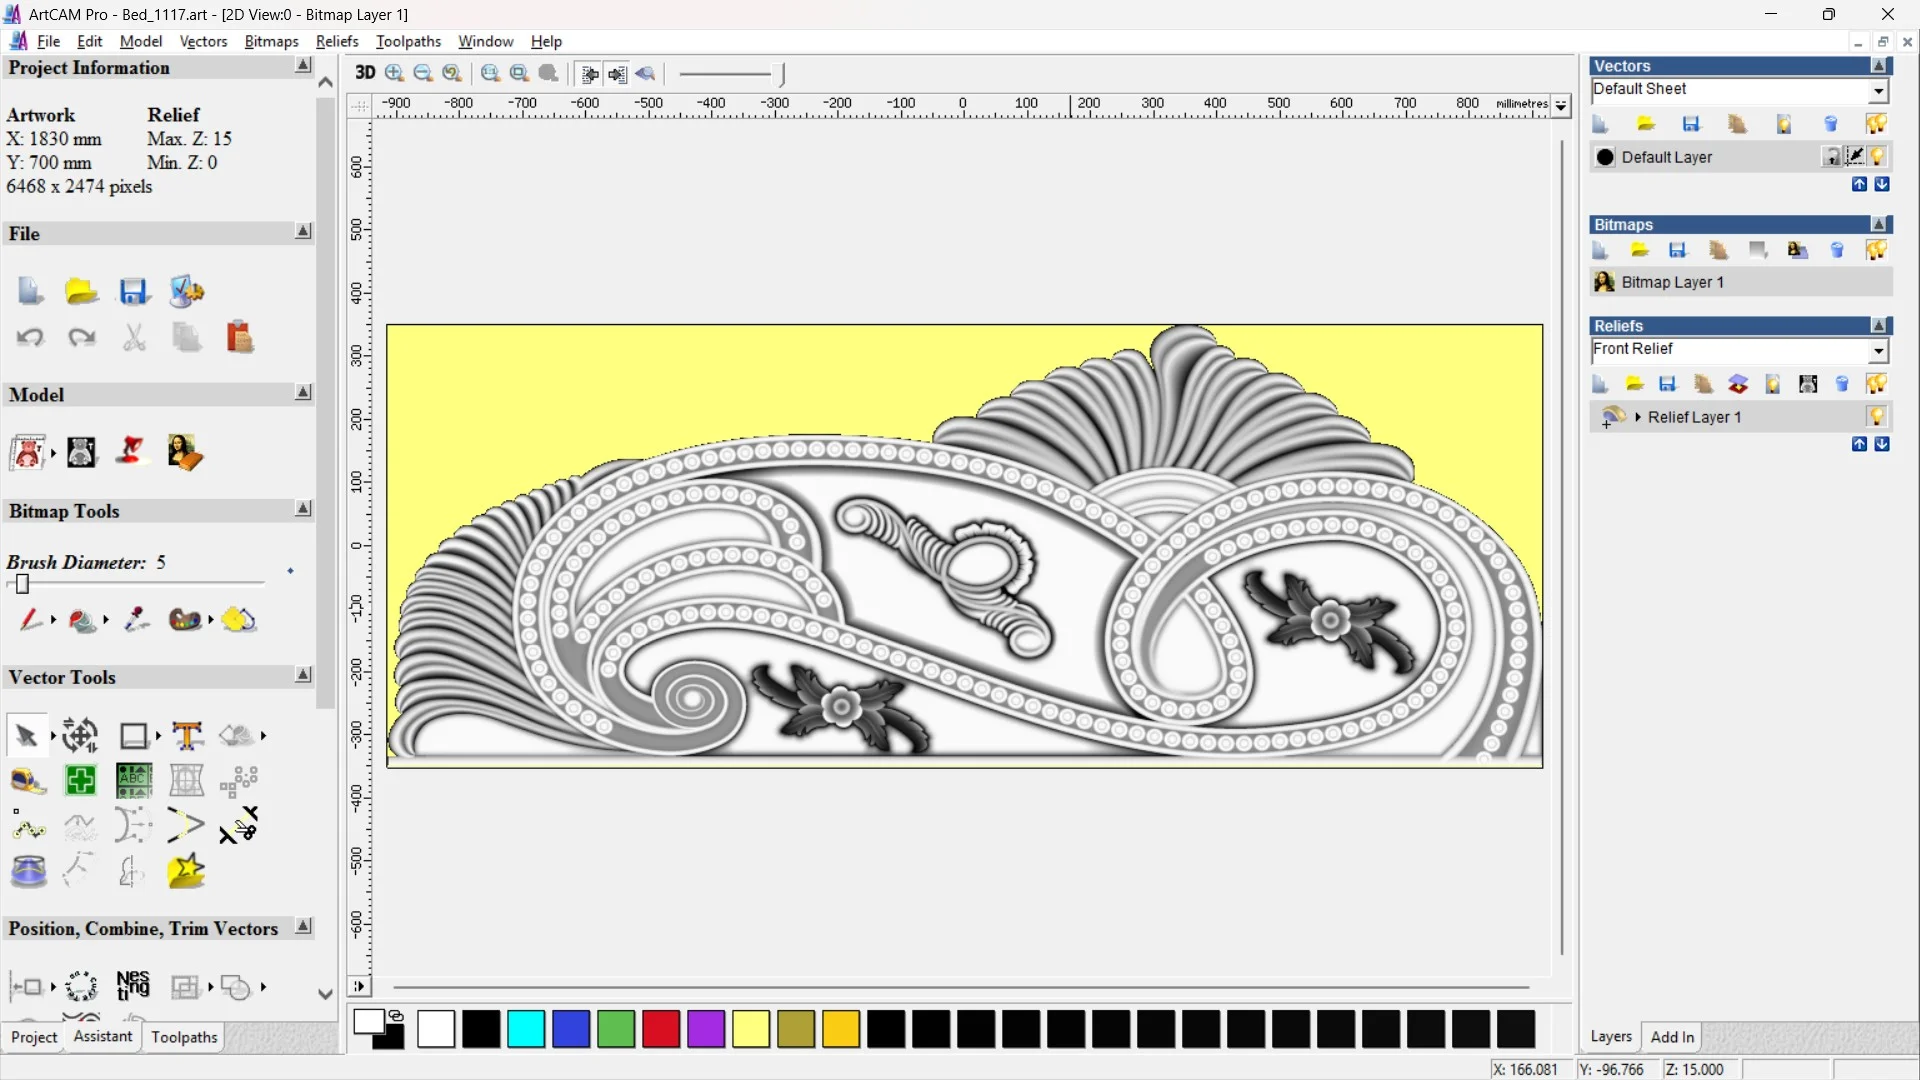The height and width of the screenshot is (1080, 1920).
Task: Select the Flood Fill bitmap tool
Action: (82, 621)
